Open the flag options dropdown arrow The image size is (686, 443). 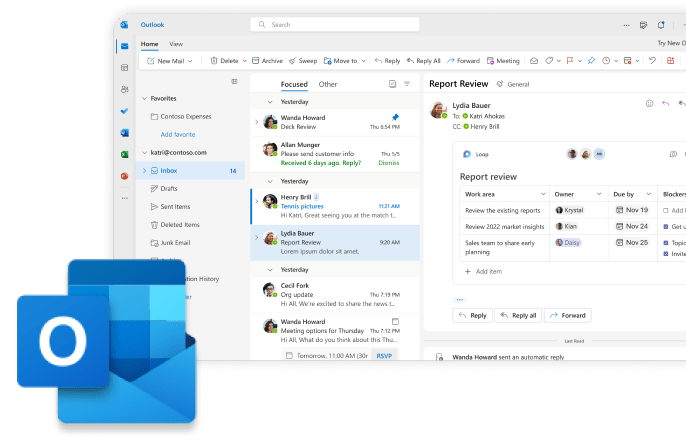580,61
